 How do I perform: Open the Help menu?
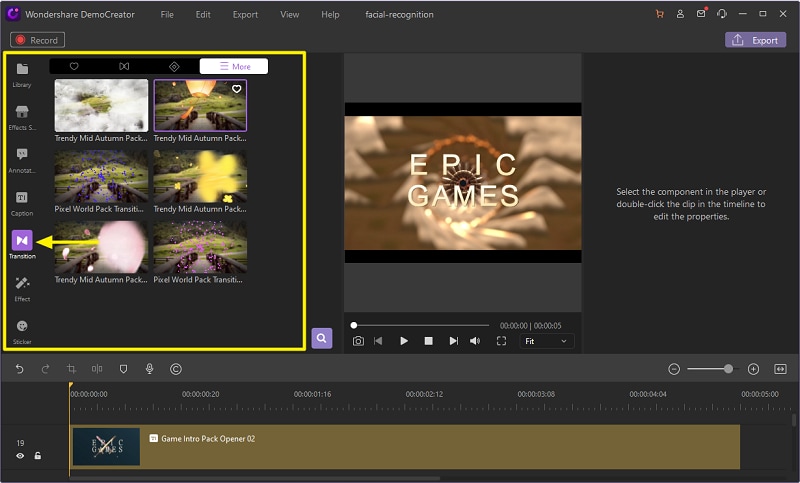(330, 14)
